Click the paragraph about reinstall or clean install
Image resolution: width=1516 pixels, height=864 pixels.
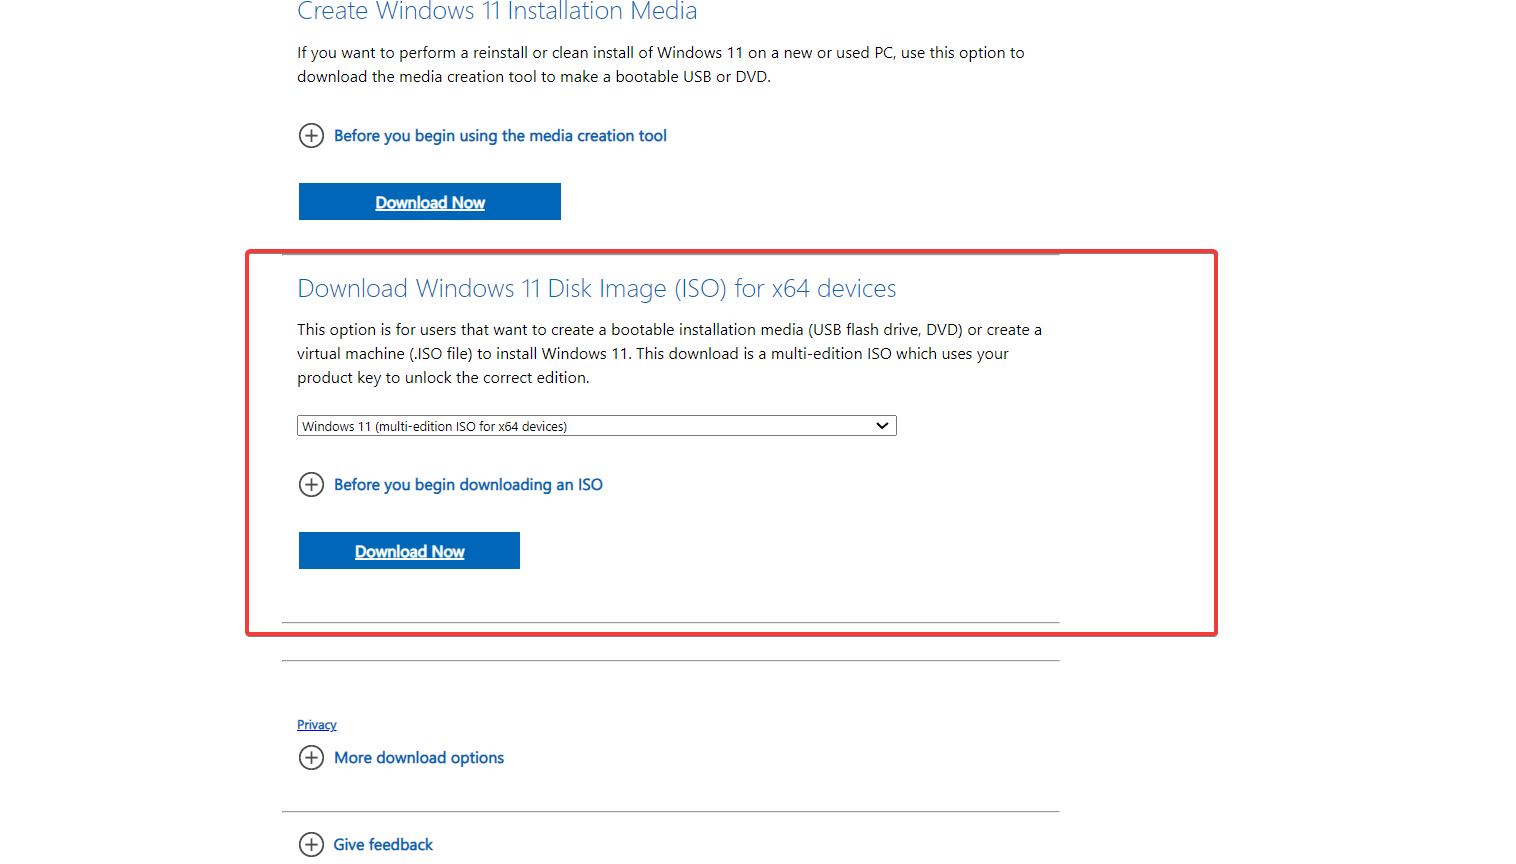[x=661, y=65]
